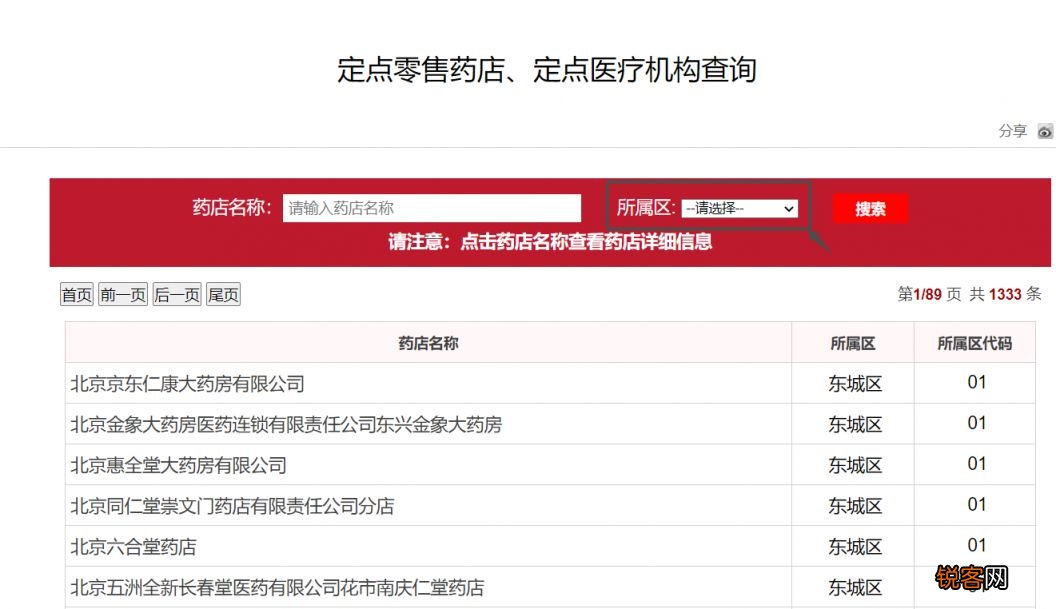The width and height of the screenshot is (1056, 609).
Task: Click the 分享 share link
Action: point(1012,131)
